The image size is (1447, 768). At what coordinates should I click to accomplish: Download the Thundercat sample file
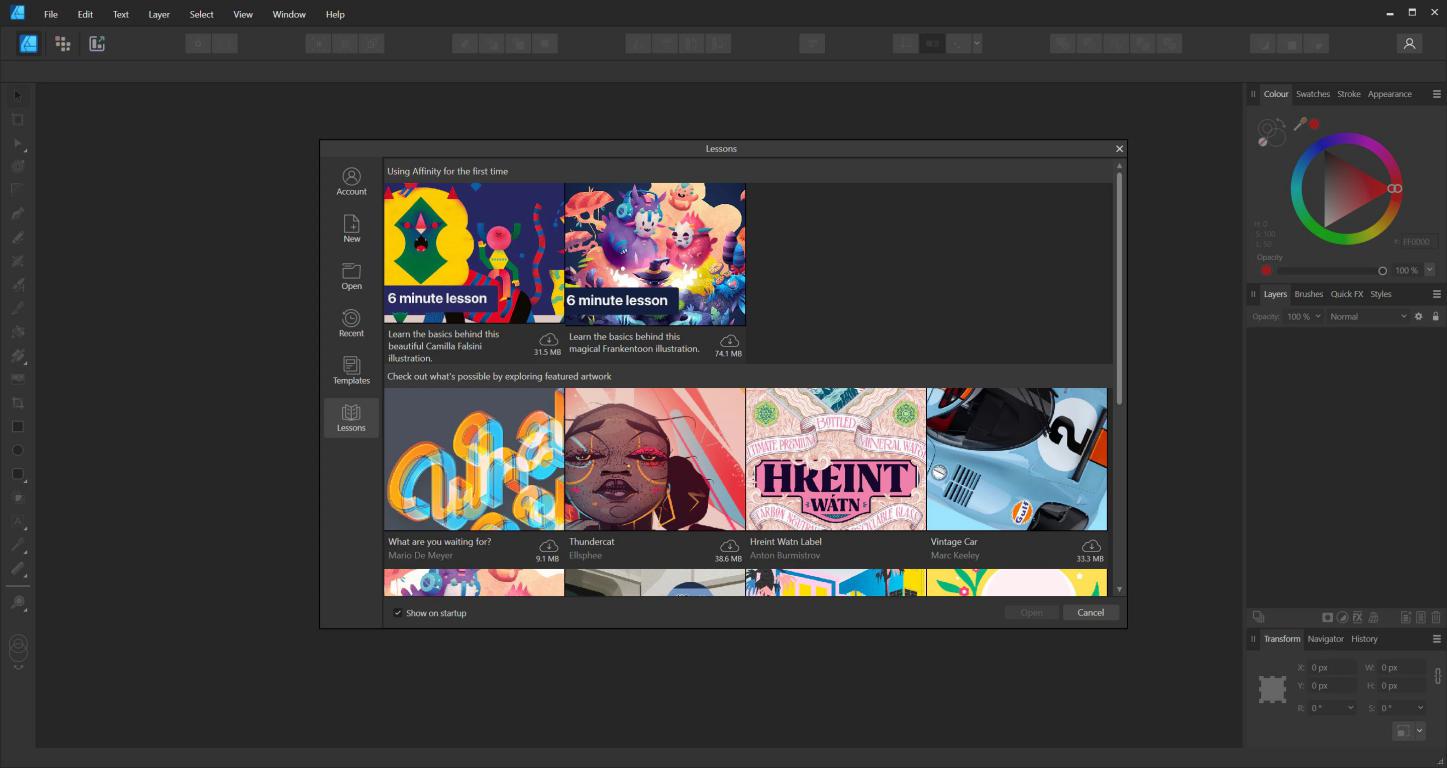[729, 546]
